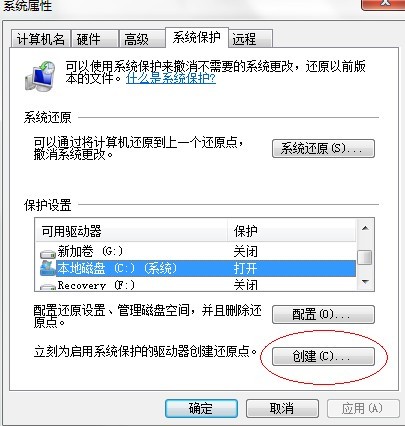Click the System Protection shield computer icon
This screenshot has width=405, height=426.
40,76
